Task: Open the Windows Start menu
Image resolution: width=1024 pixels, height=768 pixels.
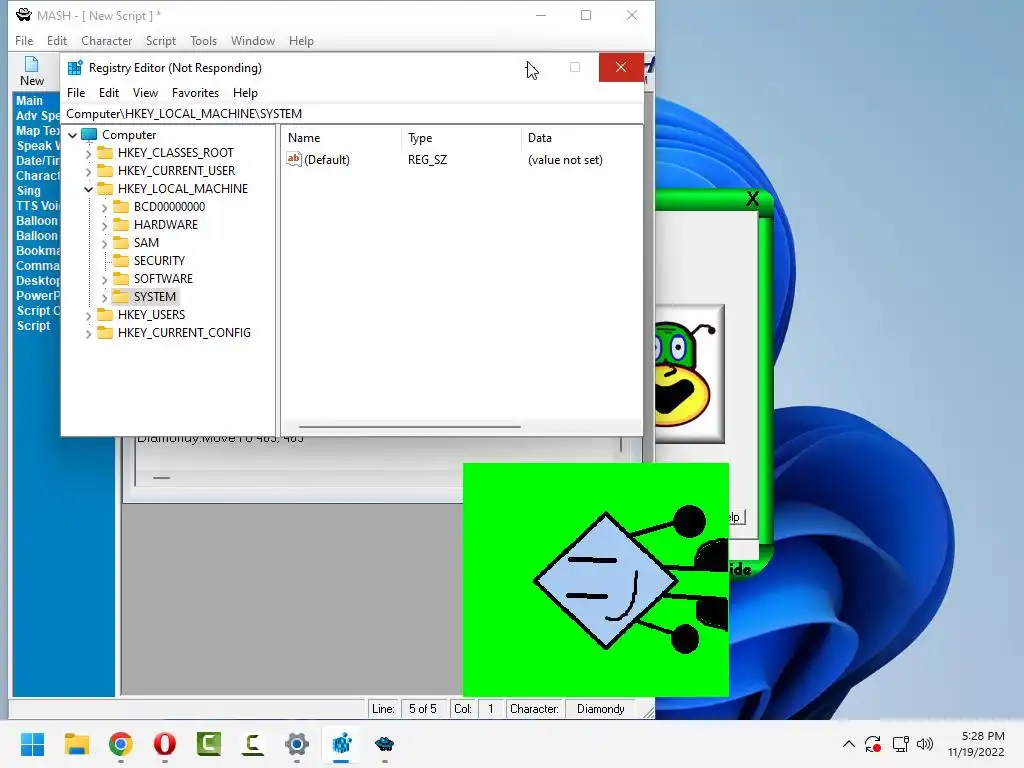Action: [32, 744]
